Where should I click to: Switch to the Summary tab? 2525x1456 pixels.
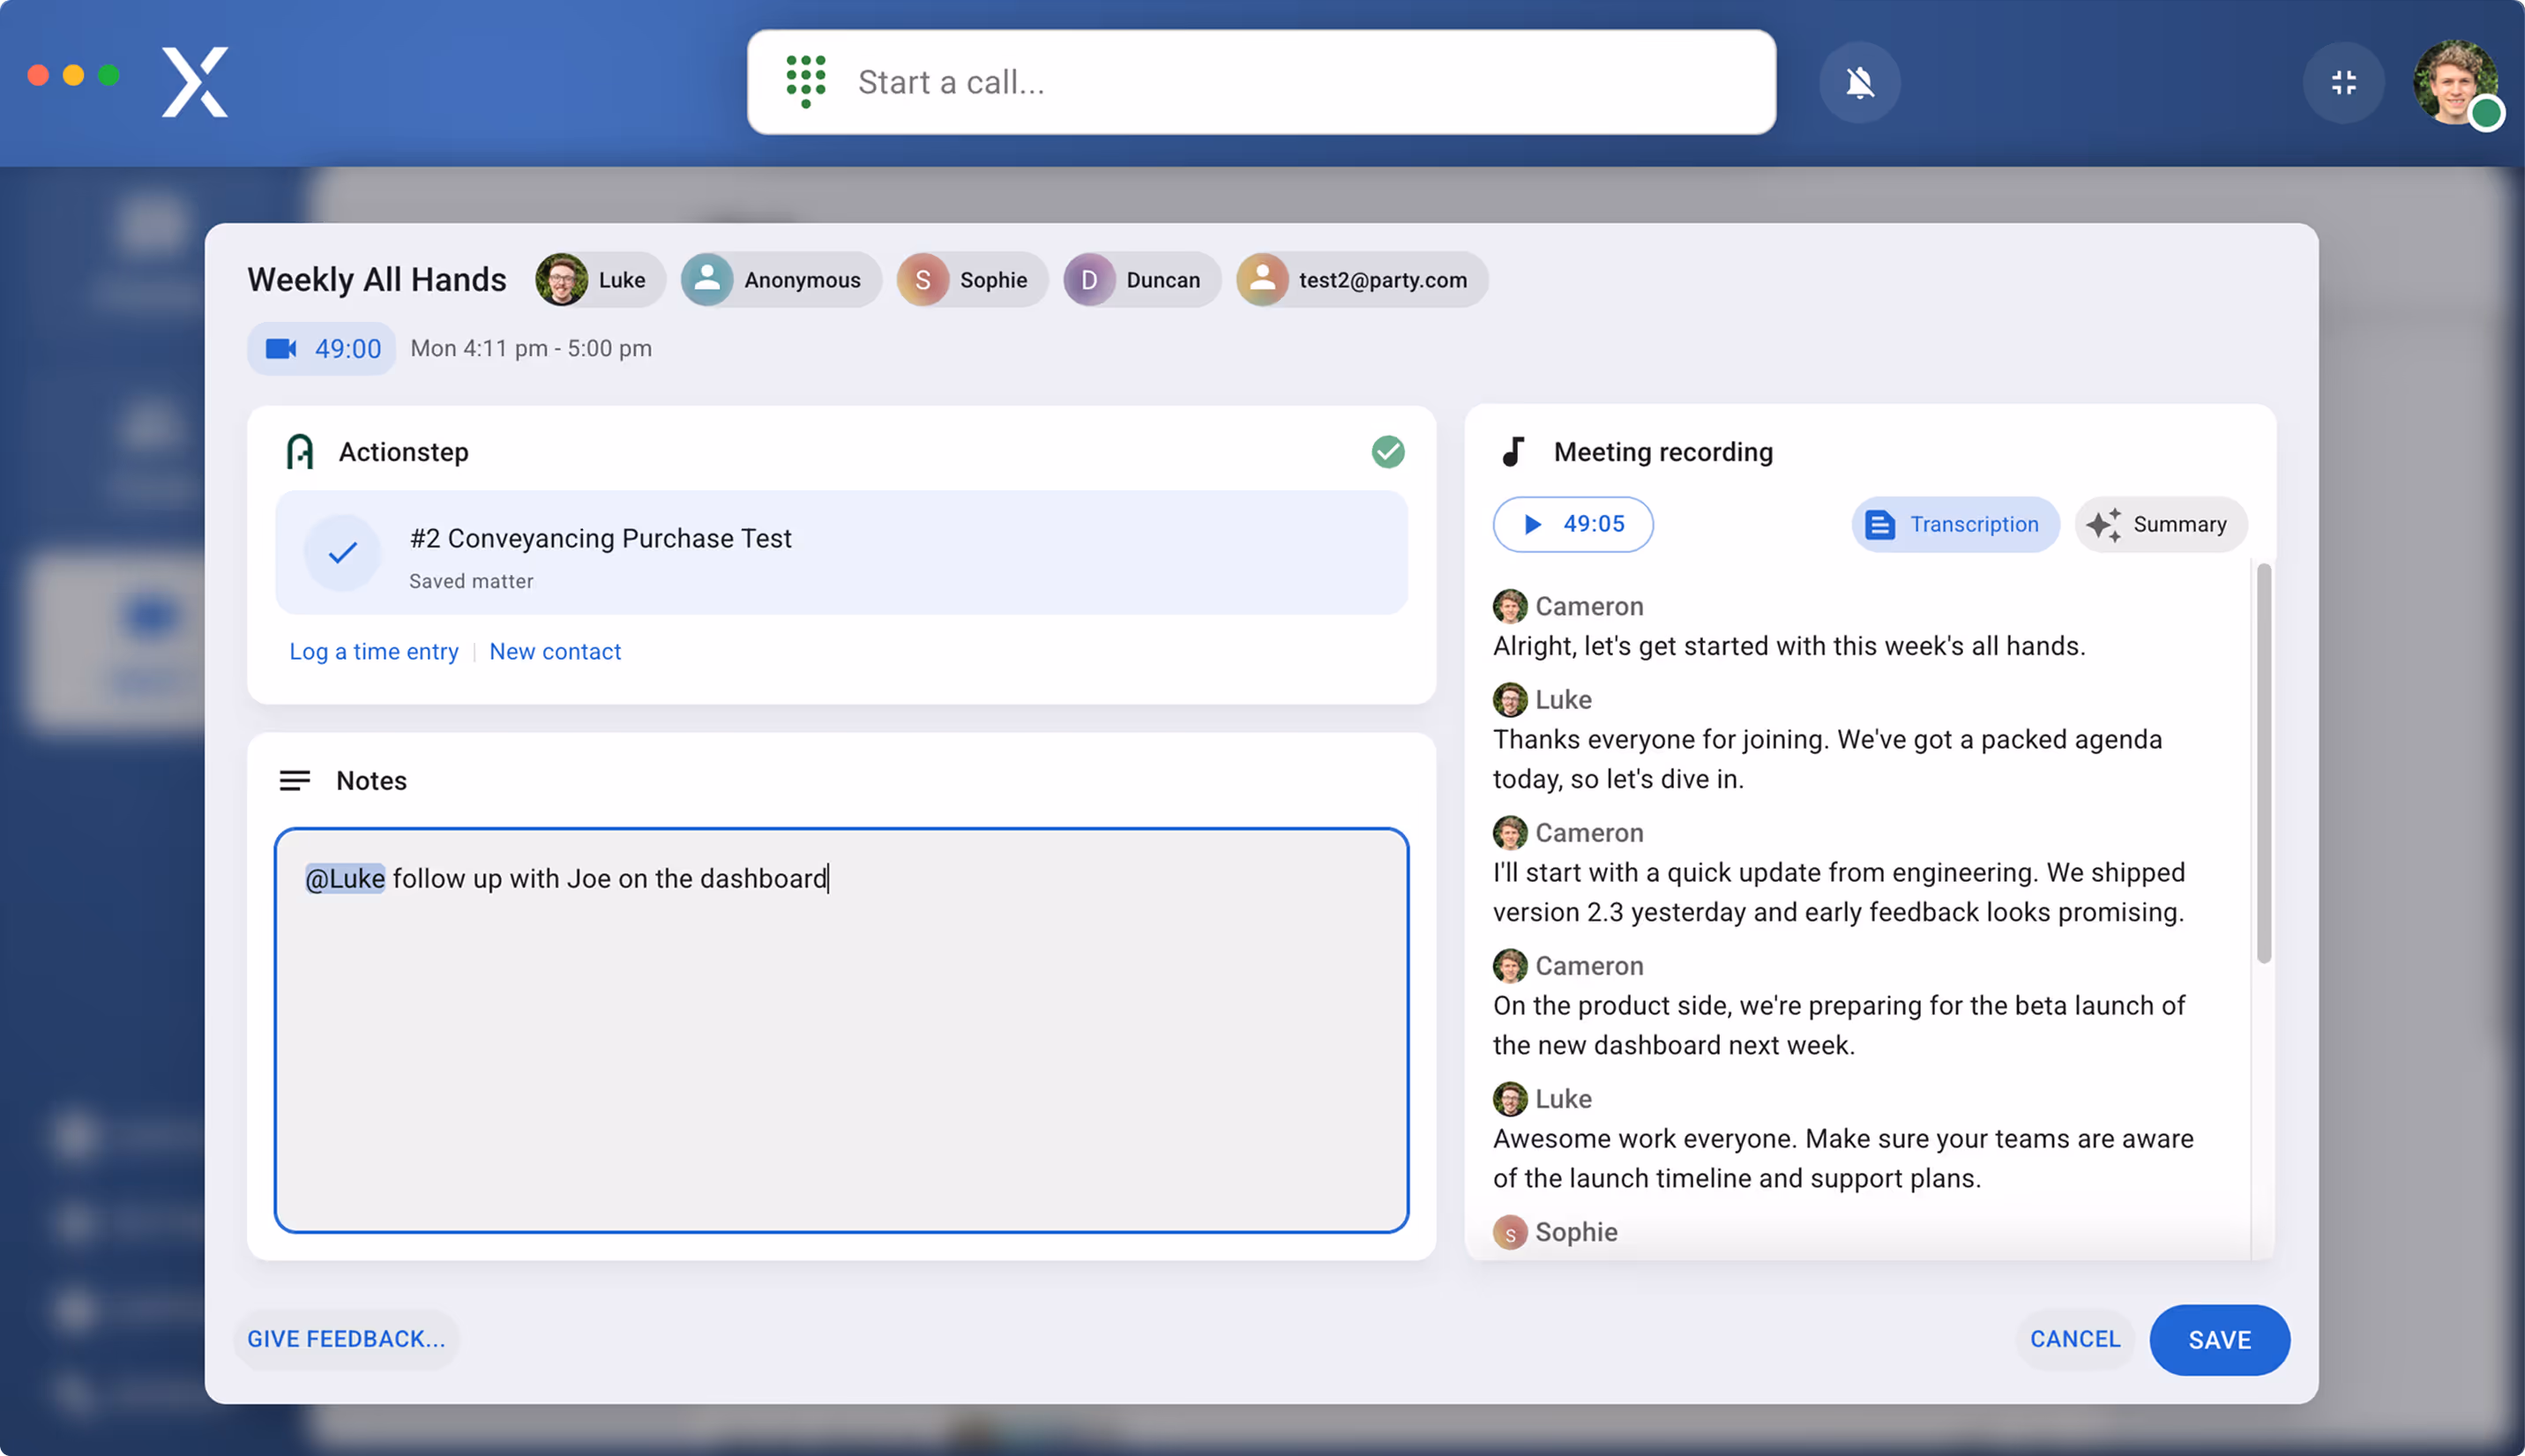[x=2160, y=524]
